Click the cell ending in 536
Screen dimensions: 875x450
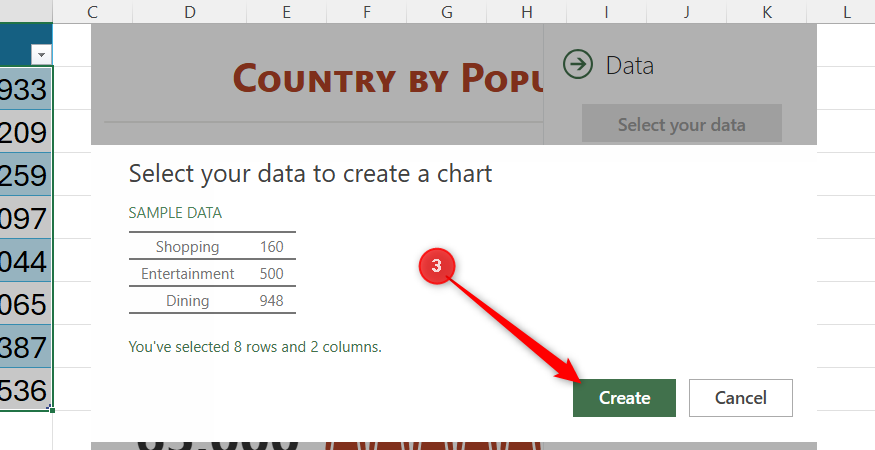[26, 389]
